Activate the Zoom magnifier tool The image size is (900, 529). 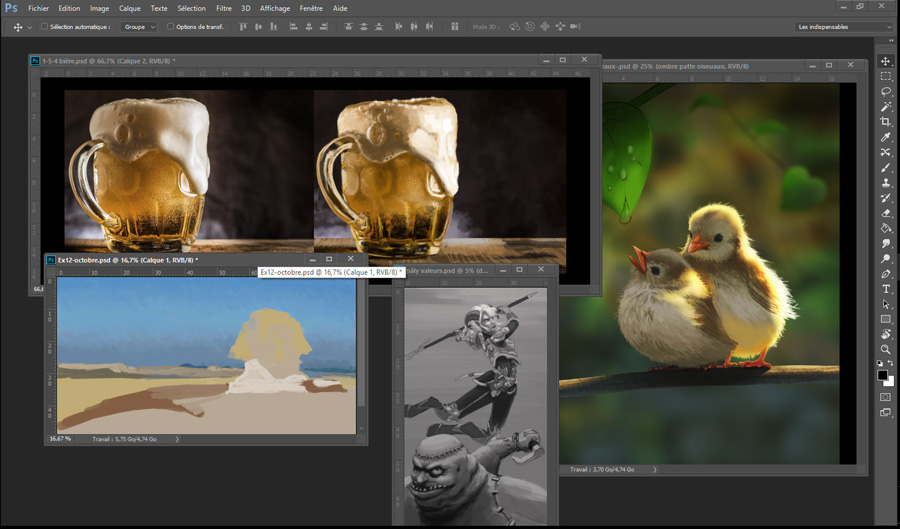(x=886, y=349)
